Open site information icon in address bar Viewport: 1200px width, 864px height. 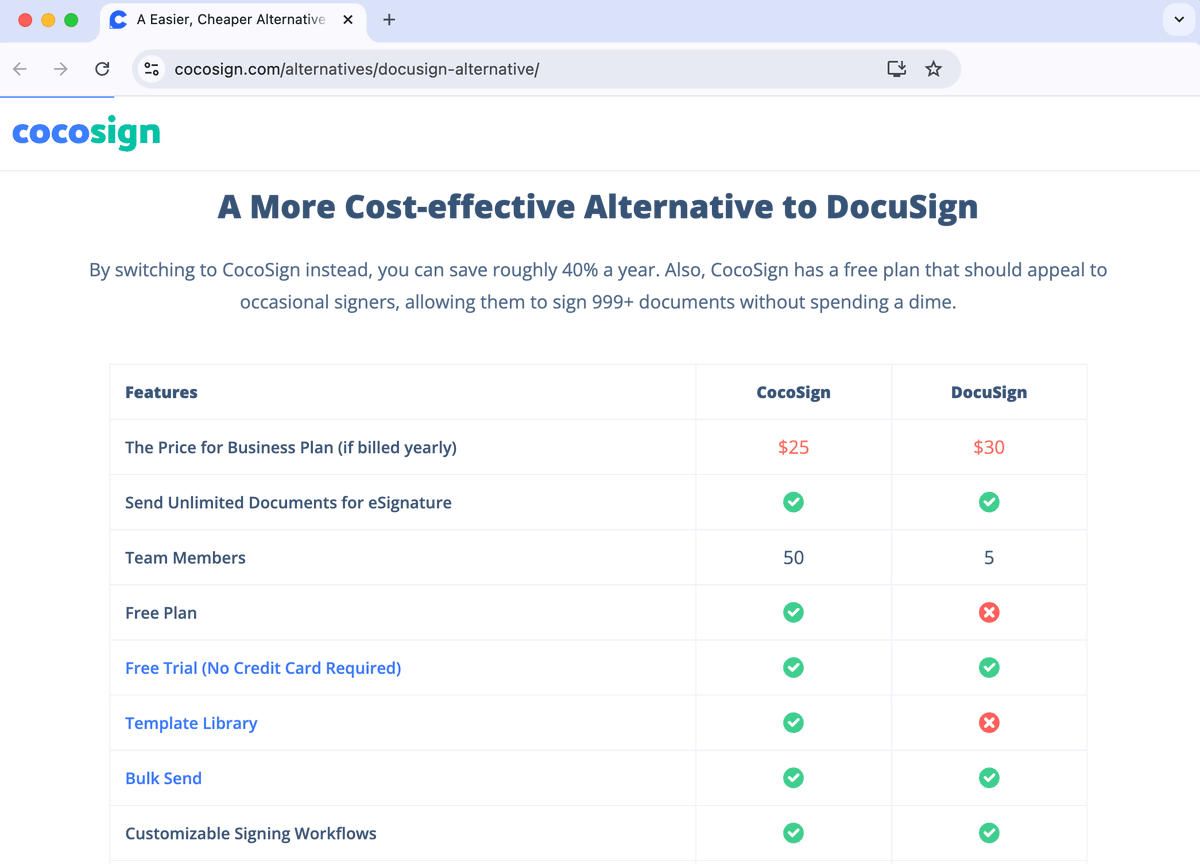152,69
